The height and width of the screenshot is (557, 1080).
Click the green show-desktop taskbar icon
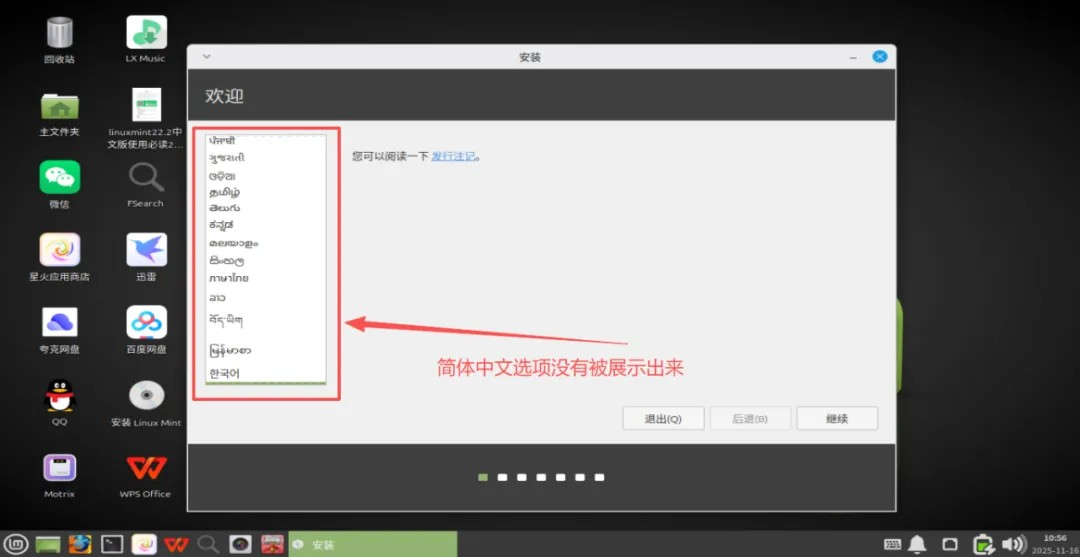click(48, 545)
